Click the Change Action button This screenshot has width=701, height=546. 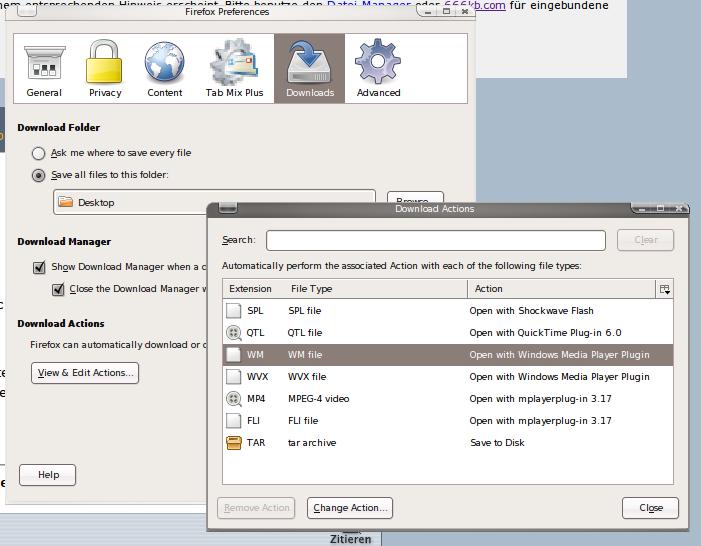(350, 508)
